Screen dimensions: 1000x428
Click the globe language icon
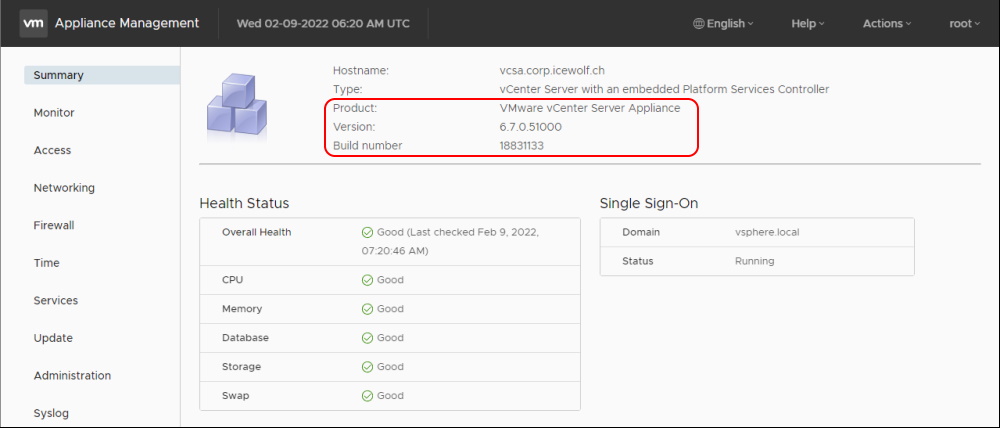click(698, 24)
